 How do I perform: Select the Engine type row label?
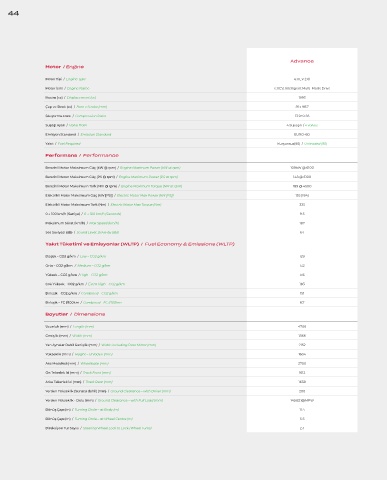click(x=66, y=79)
